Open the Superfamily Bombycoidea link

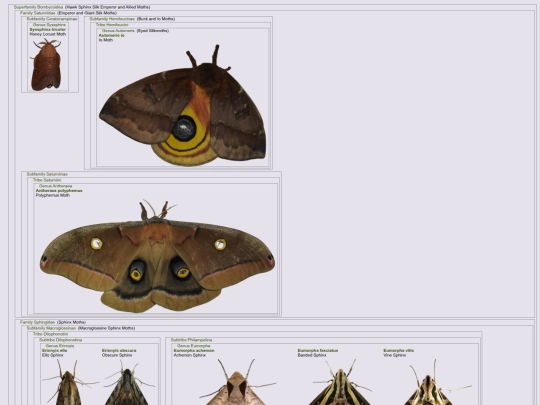pos(39,7)
